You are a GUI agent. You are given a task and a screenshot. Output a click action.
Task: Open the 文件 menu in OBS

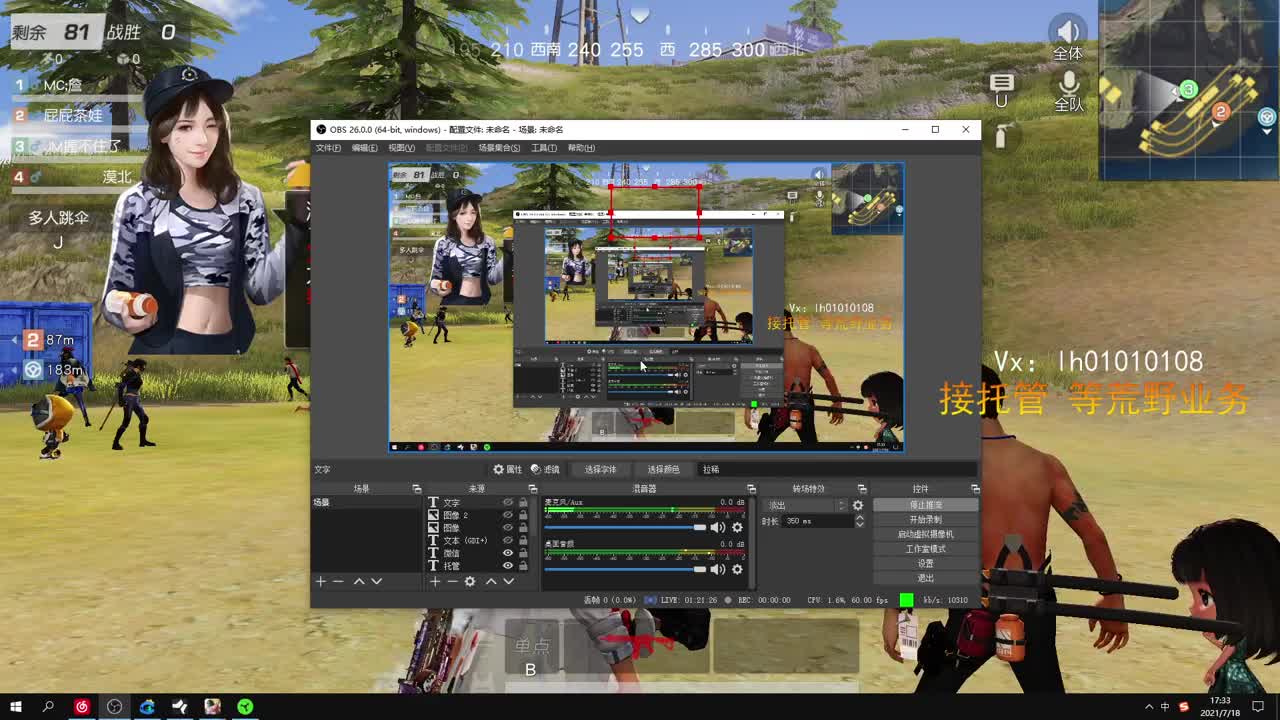[328, 148]
